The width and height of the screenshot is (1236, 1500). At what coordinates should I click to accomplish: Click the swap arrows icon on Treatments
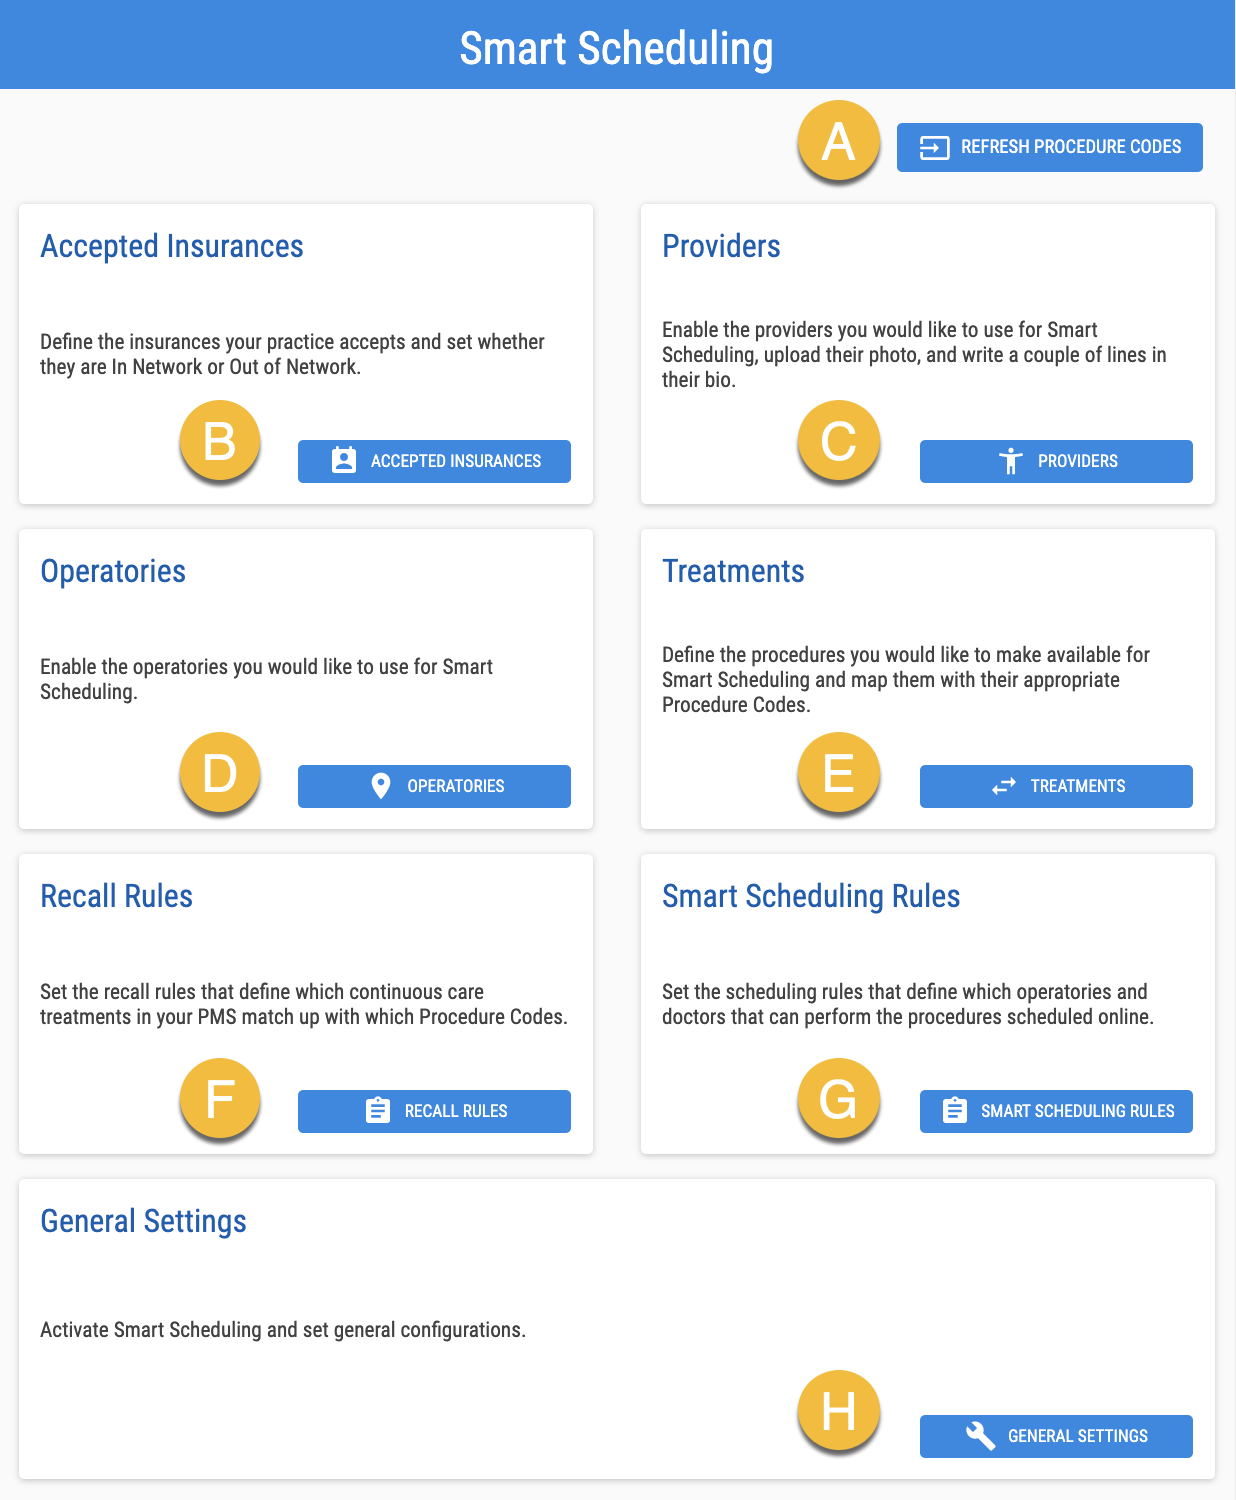click(1004, 786)
